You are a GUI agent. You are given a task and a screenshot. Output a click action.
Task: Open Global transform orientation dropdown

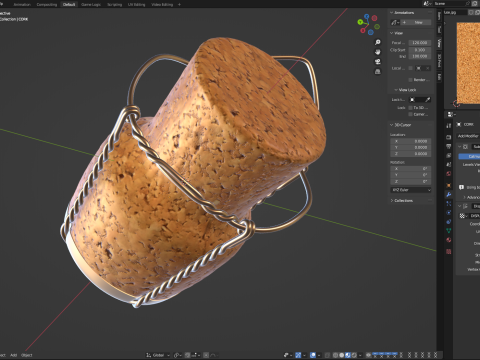point(158,355)
